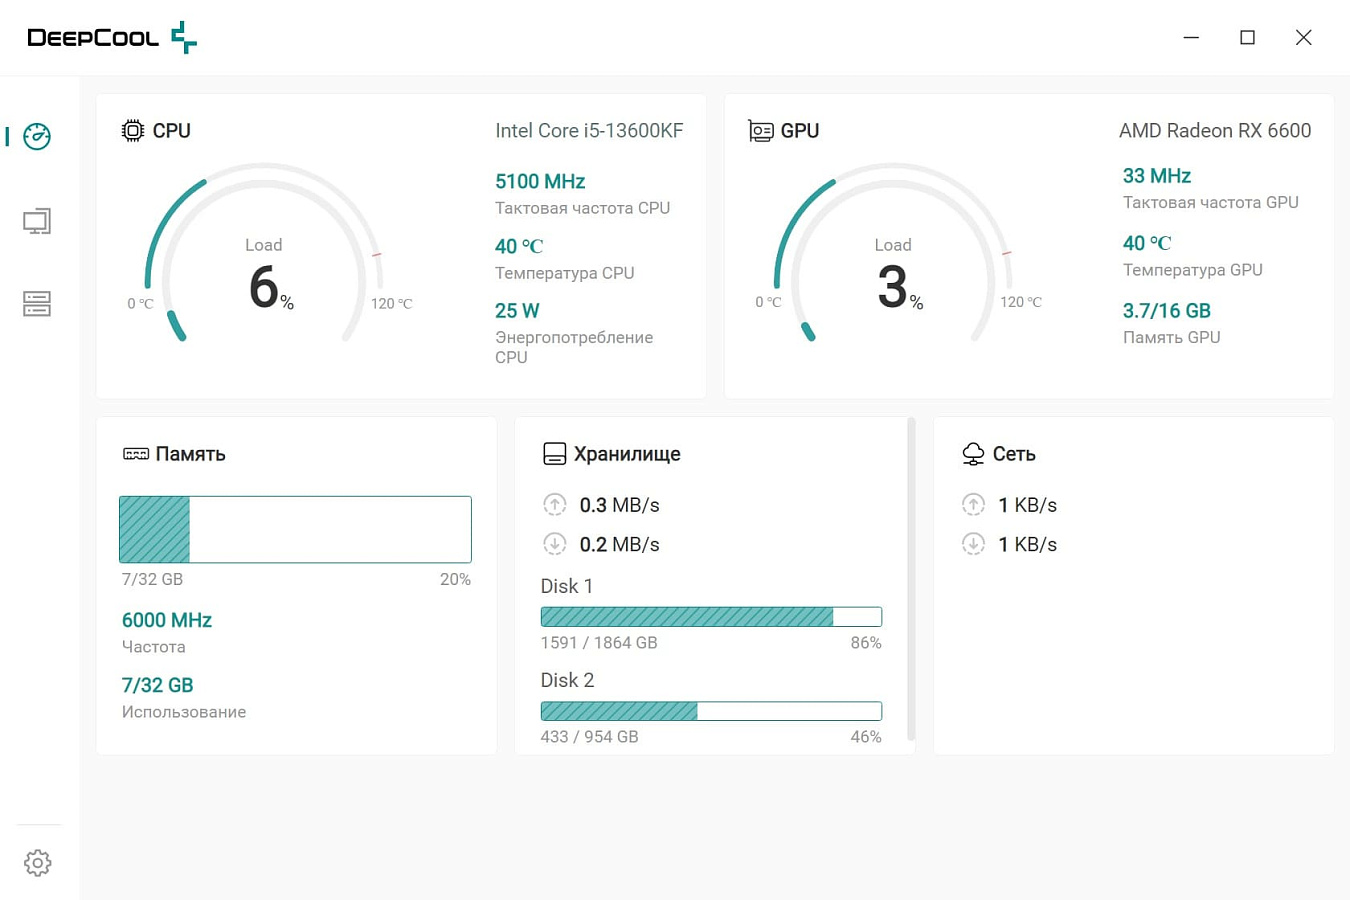
Task: Minimize the DeepCool window
Action: point(1191,38)
